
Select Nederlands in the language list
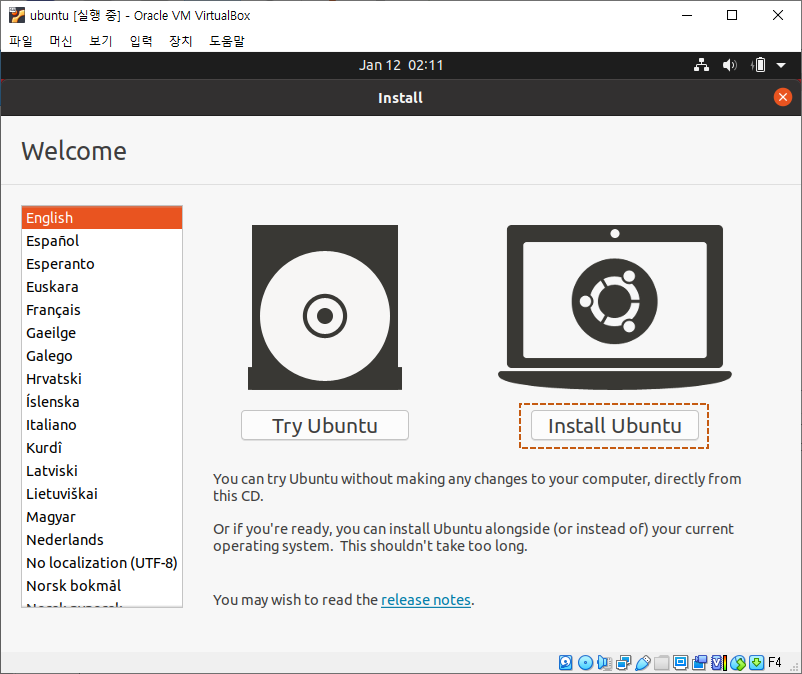pos(102,540)
